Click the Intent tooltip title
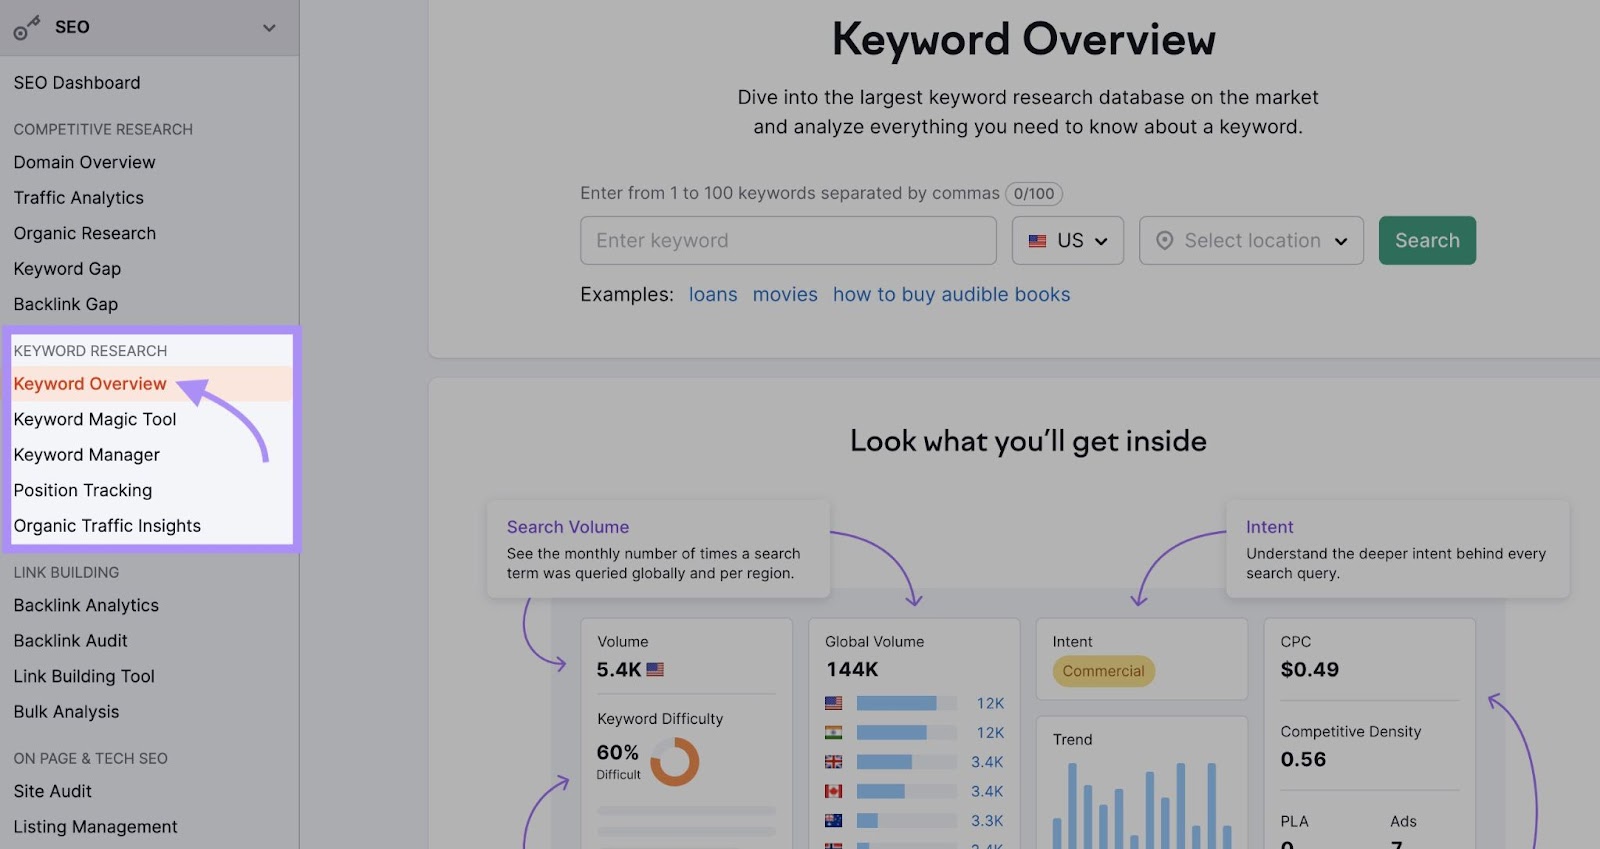 coord(1270,527)
